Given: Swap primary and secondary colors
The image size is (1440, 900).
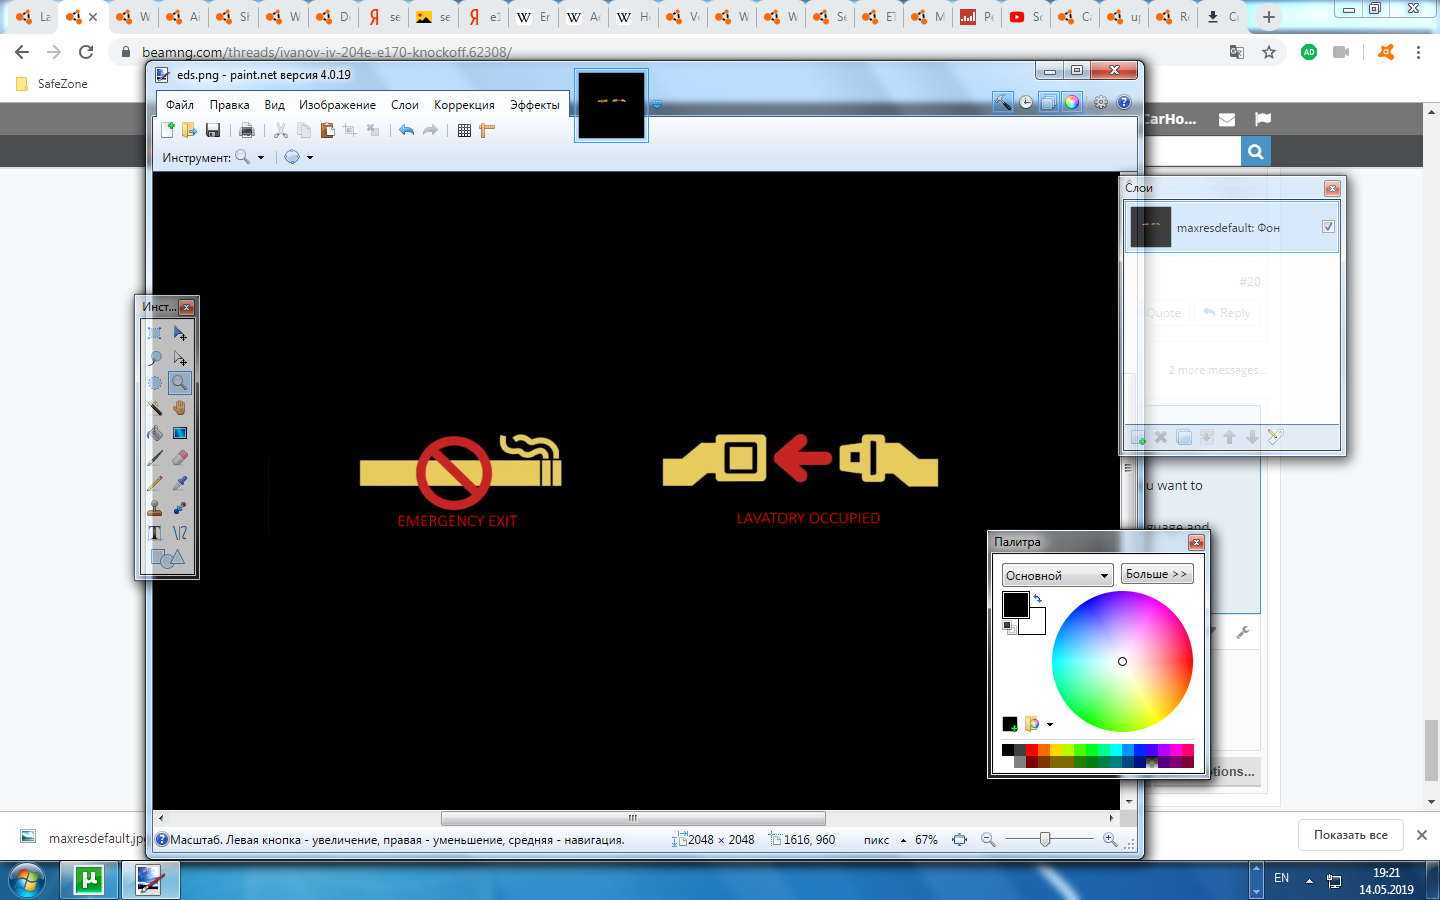Looking at the screenshot, I should pos(1037,599).
